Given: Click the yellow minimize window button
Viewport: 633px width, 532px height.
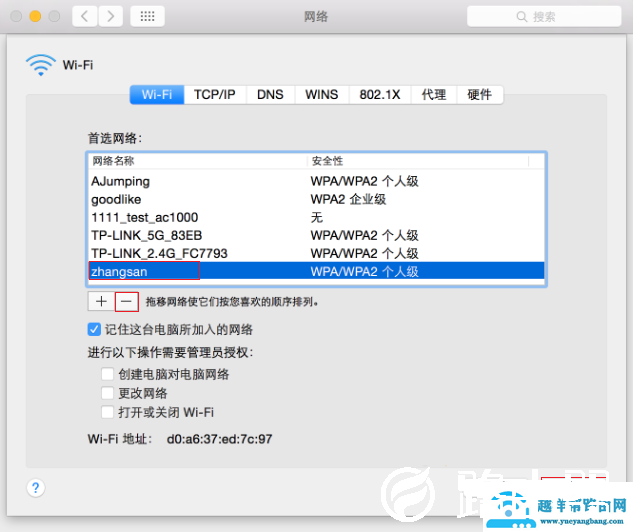Looking at the screenshot, I should click(35, 16).
